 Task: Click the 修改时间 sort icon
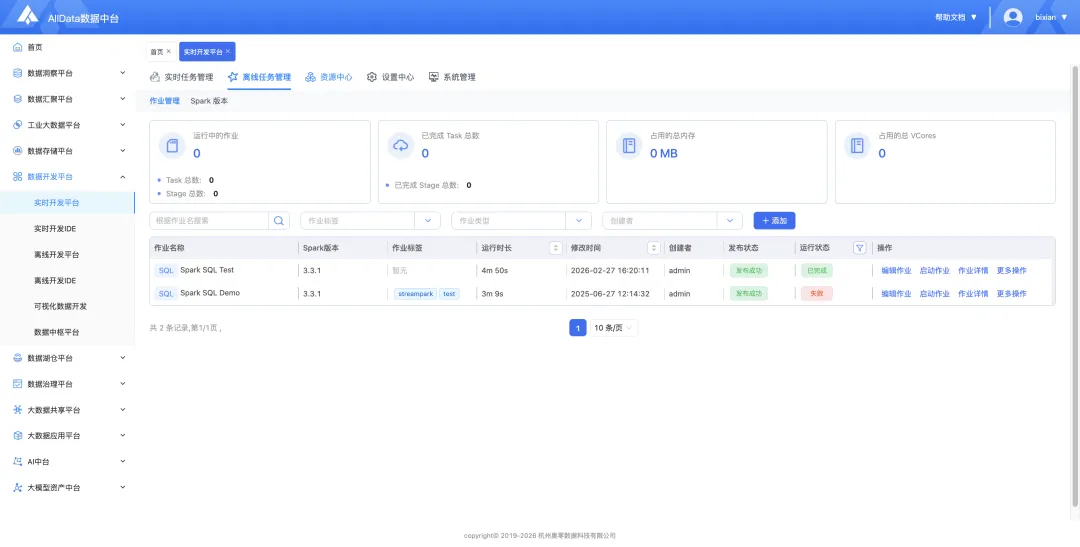(654, 248)
